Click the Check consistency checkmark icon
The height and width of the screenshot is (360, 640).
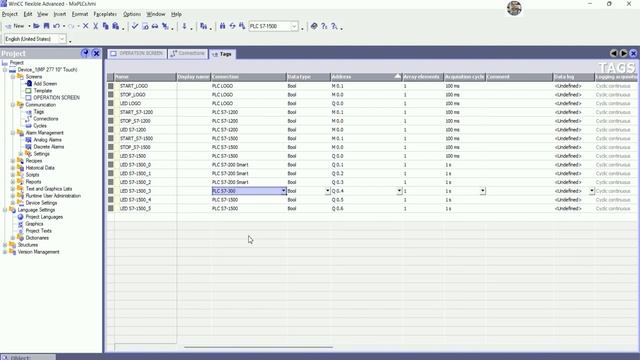click(135, 26)
